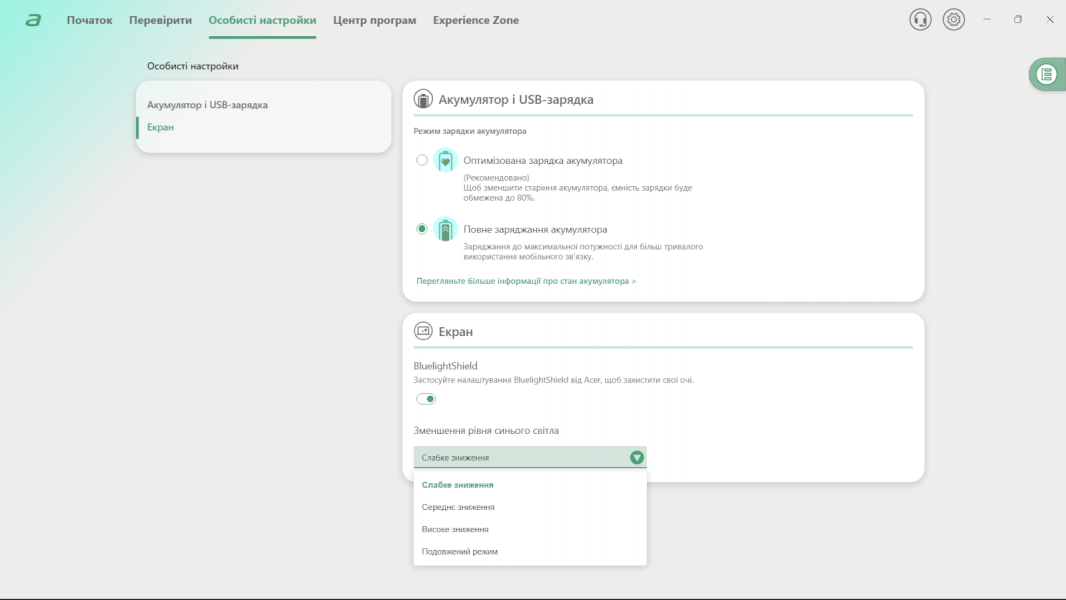
Task: Pick Подовжений режим option in list
Action: (460, 551)
